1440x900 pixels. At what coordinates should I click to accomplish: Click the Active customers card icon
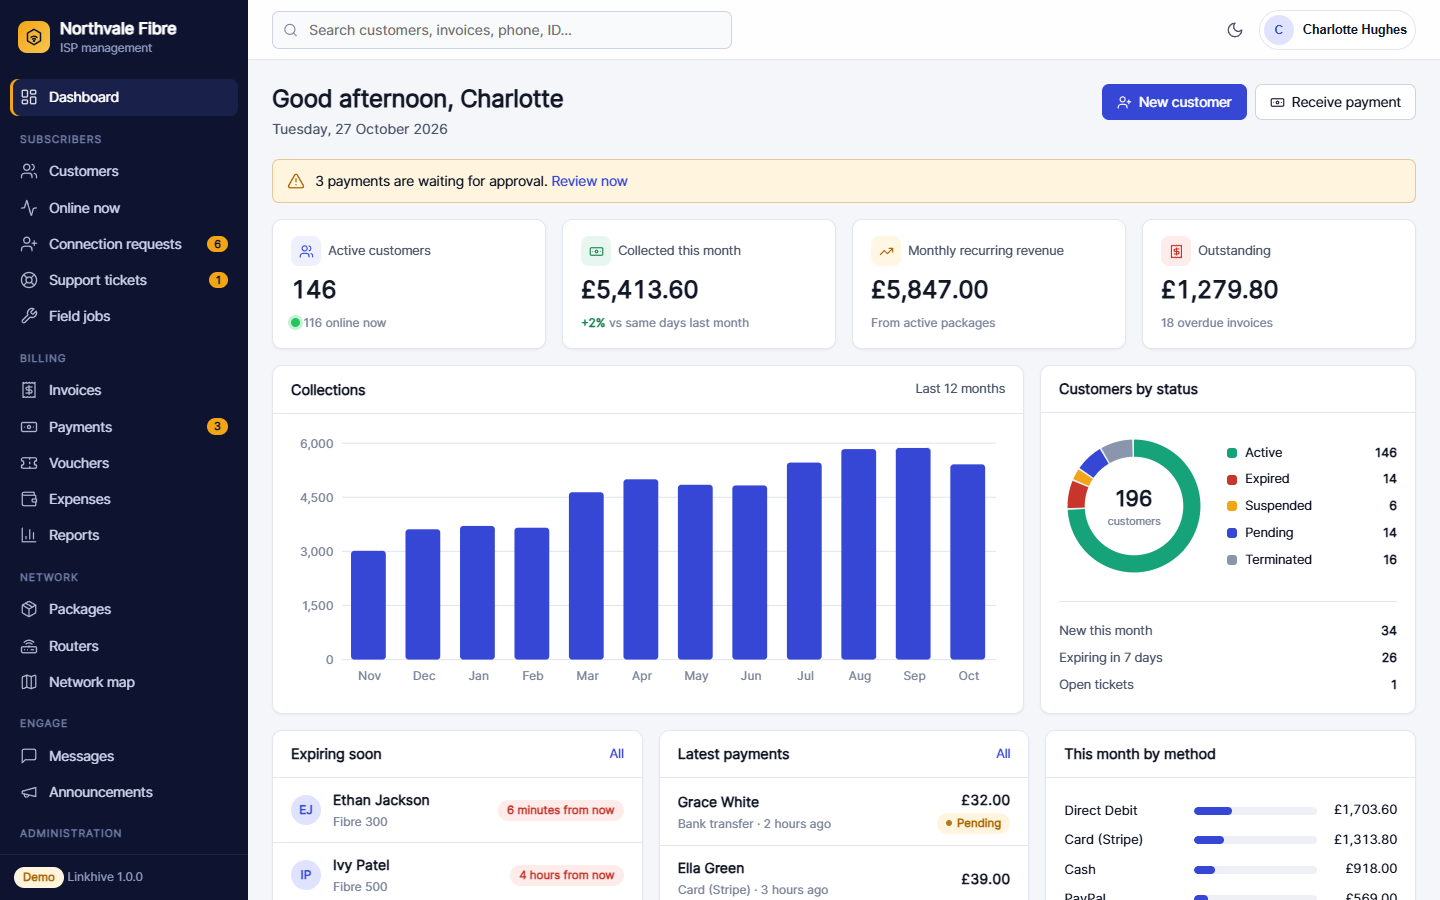tap(306, 251)
